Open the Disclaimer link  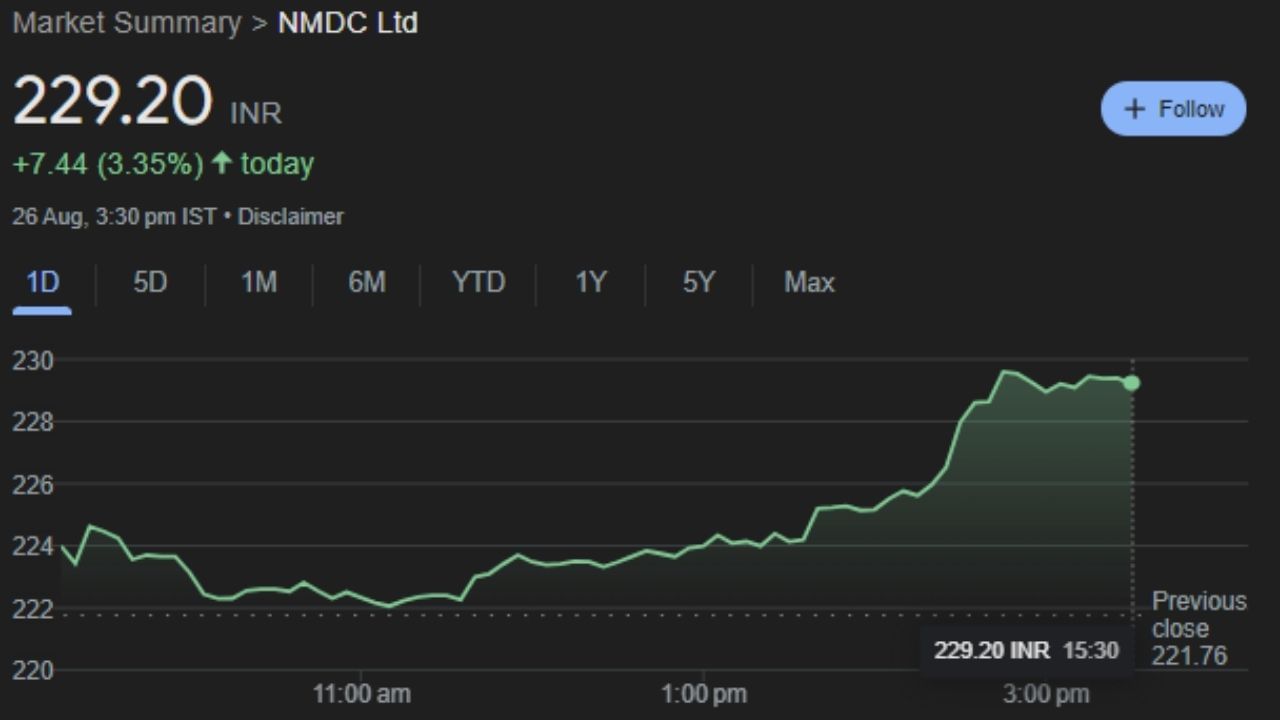[x=290, y=216]
